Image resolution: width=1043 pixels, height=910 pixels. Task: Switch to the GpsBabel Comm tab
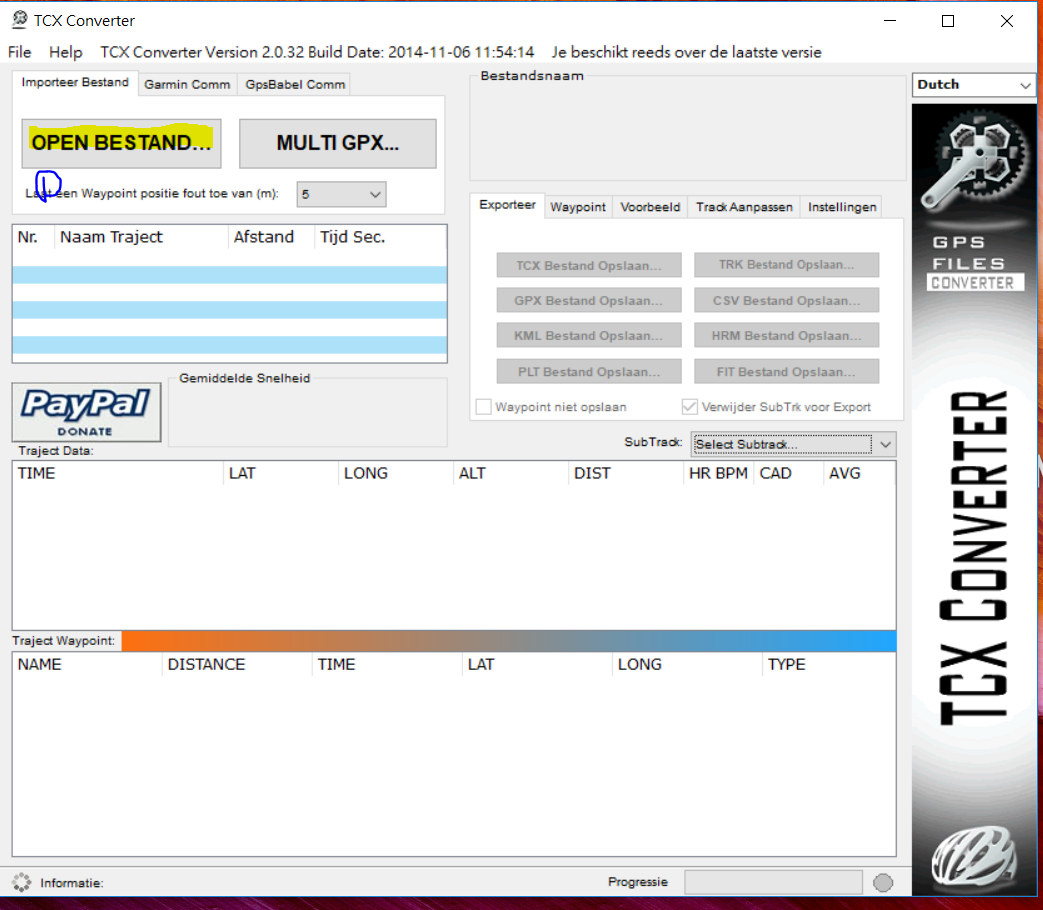pos(295,84)
